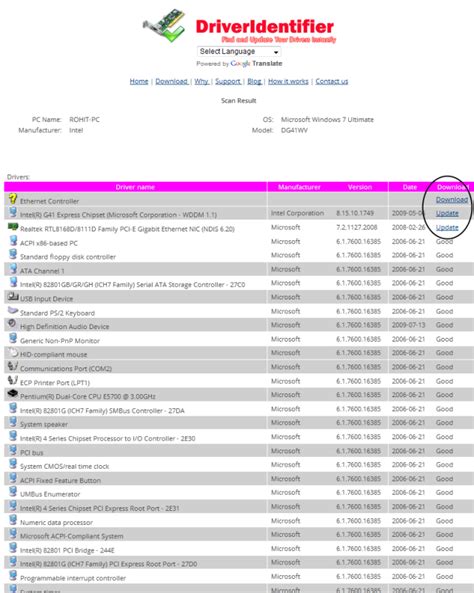This screenshot has width=474, height=593.
Task: Click Update link for Realtek RTL8168D NIC
Action: point(447,227)
